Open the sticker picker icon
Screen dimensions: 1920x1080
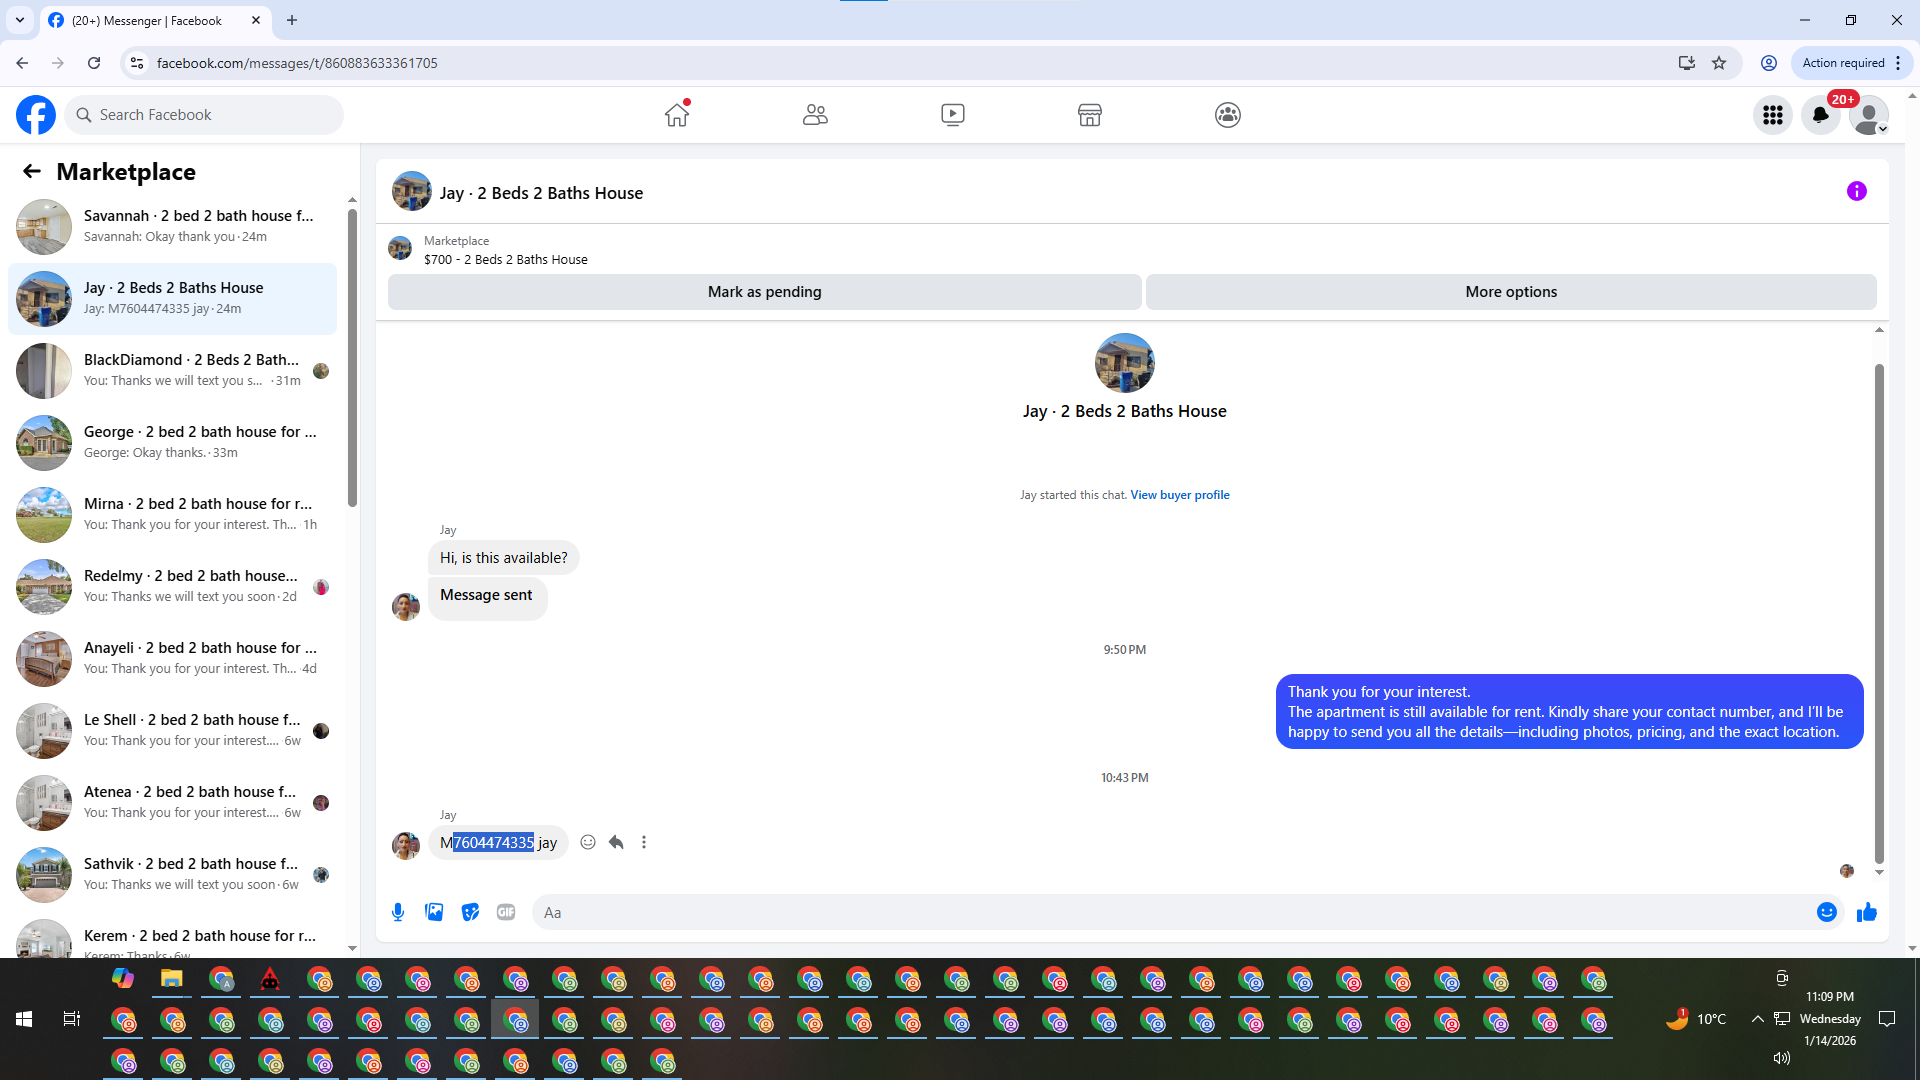pos(470,912)
